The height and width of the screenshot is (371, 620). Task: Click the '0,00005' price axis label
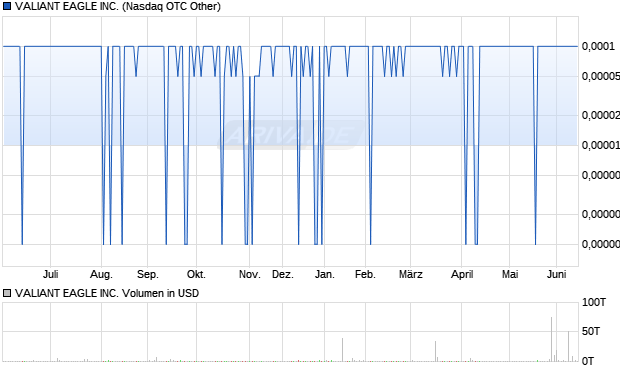(x=601, y=76)
